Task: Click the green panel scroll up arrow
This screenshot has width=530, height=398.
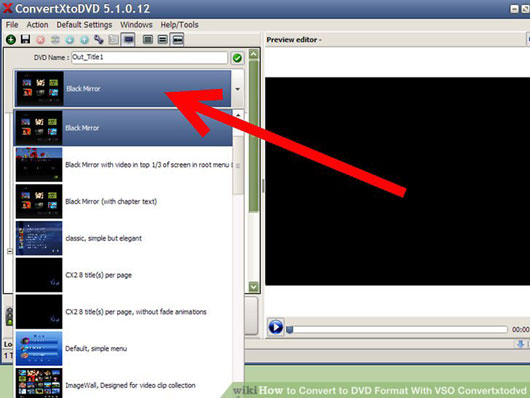Action: (x=254, y=54)
